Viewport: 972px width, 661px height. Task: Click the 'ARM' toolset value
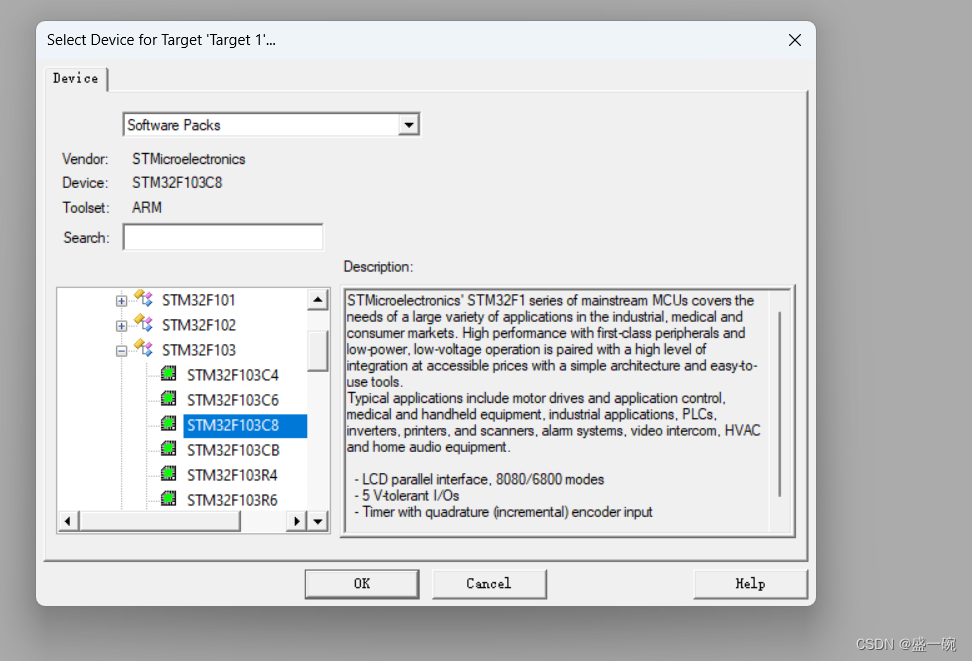point(147,208)
